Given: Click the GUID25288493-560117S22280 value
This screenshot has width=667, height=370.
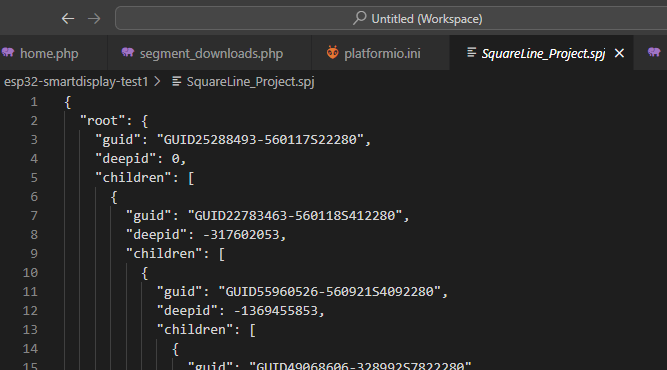Looking at the screenshot, I should tap(260, 139).
